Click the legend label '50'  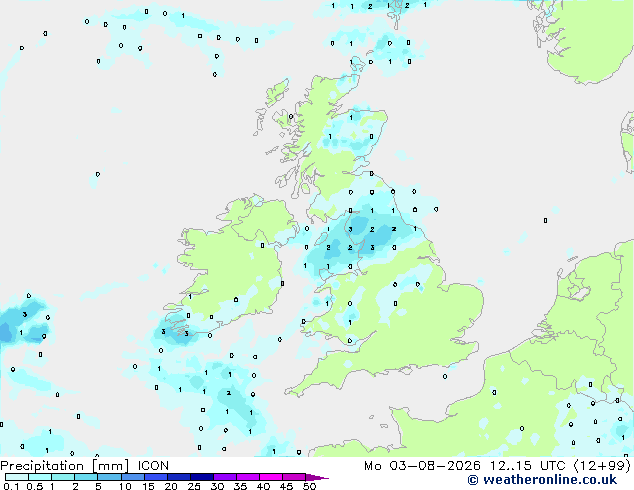[309, 486]
